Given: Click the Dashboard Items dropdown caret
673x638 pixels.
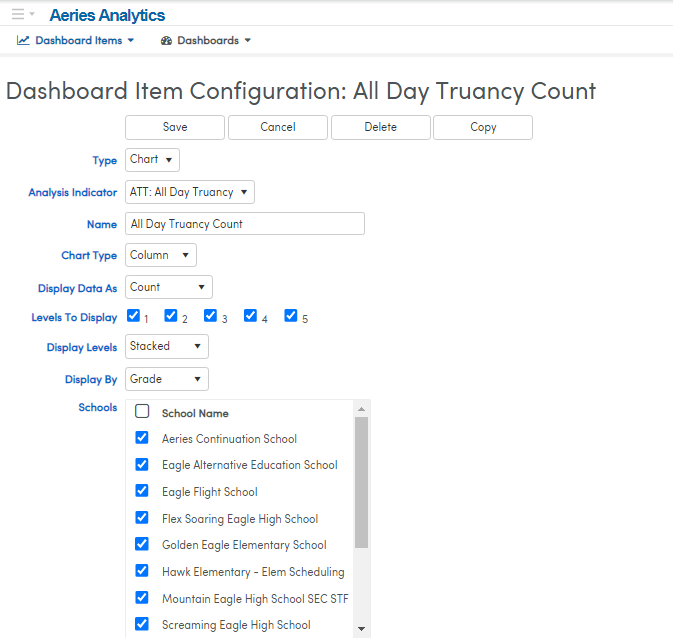Looking at the screenshot, I should tap(131, 40).
